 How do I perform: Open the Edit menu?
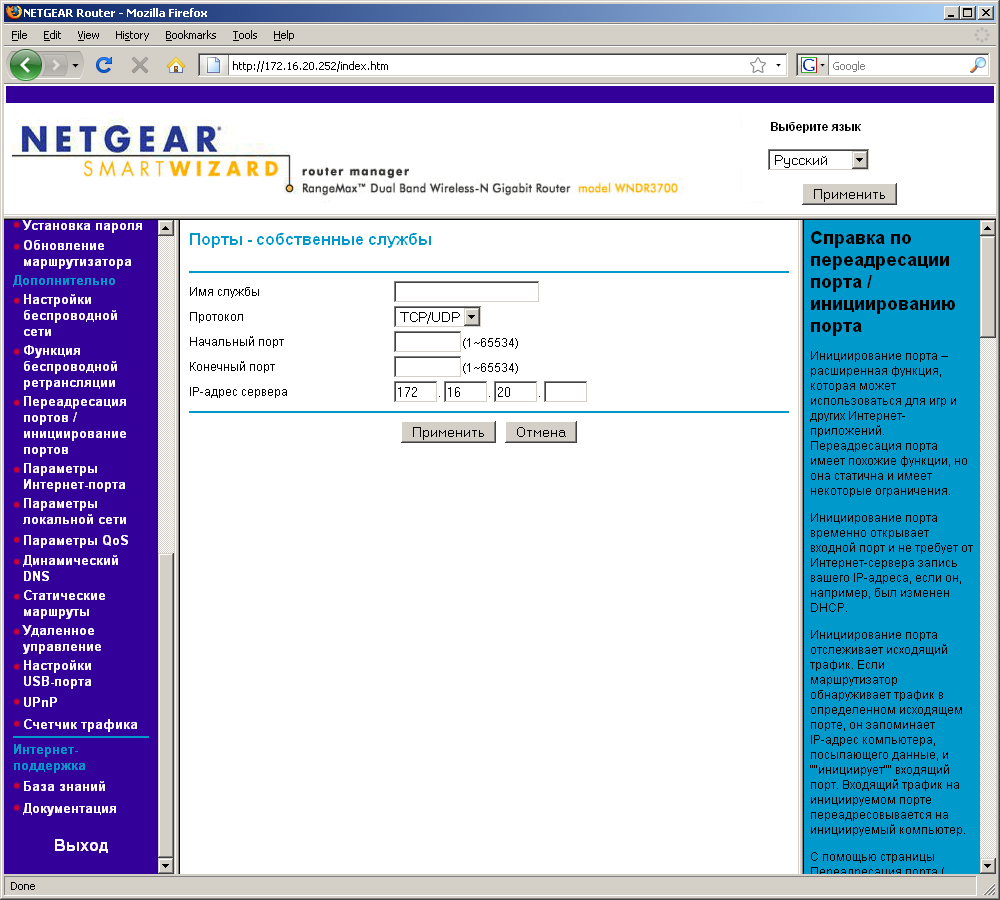click(52, 35)
